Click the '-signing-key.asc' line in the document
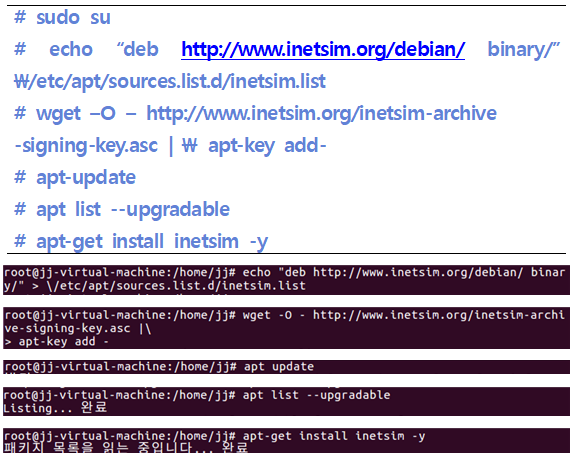575x461 pixels. pos(86,146)
